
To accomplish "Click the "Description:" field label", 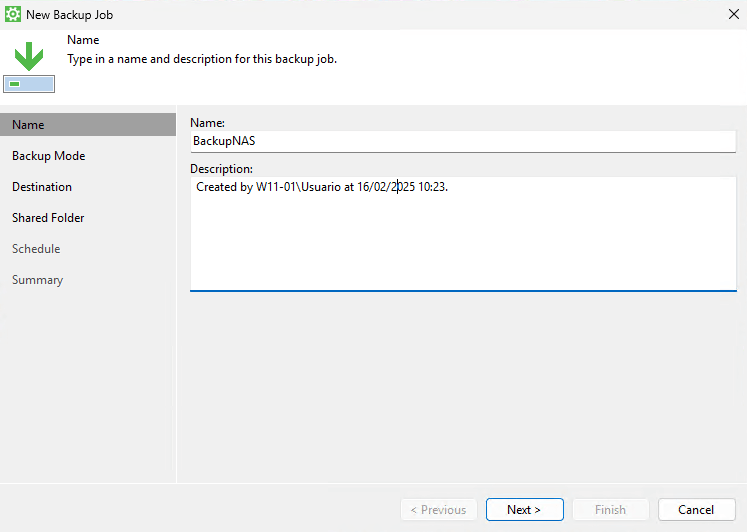I will click(x=221, y=169).
